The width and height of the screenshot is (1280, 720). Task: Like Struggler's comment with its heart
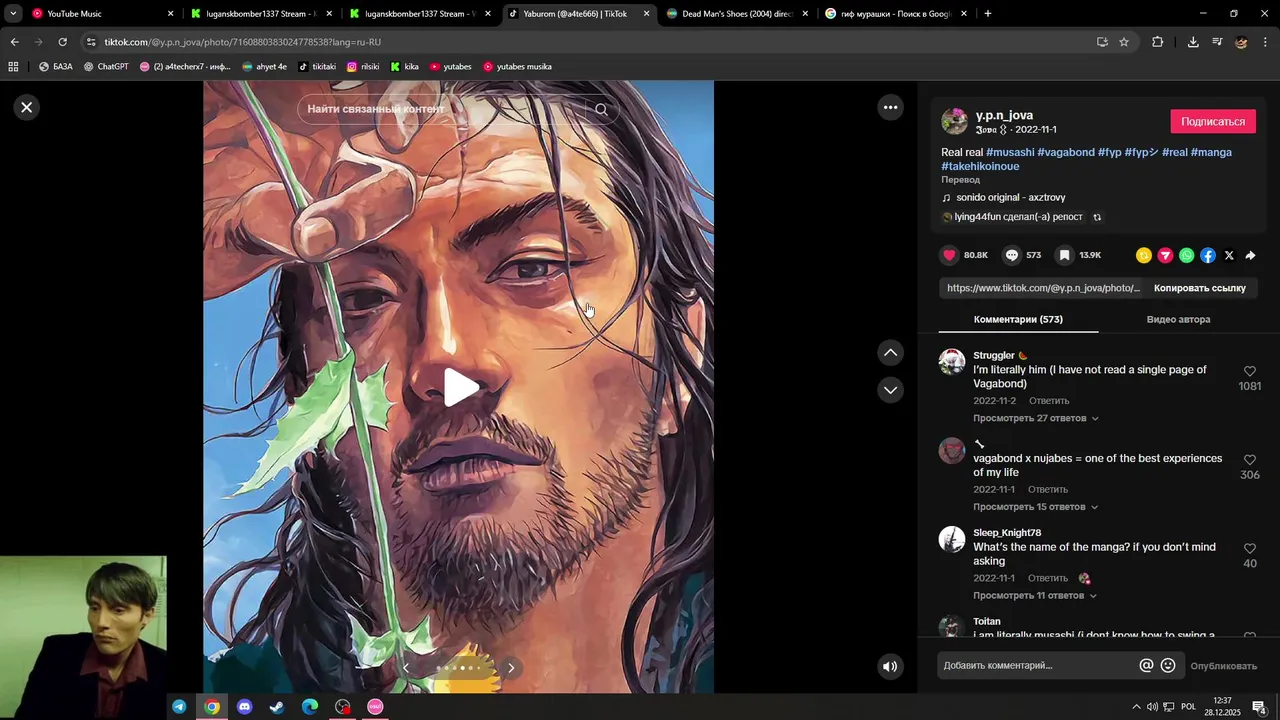[1250, 371]
